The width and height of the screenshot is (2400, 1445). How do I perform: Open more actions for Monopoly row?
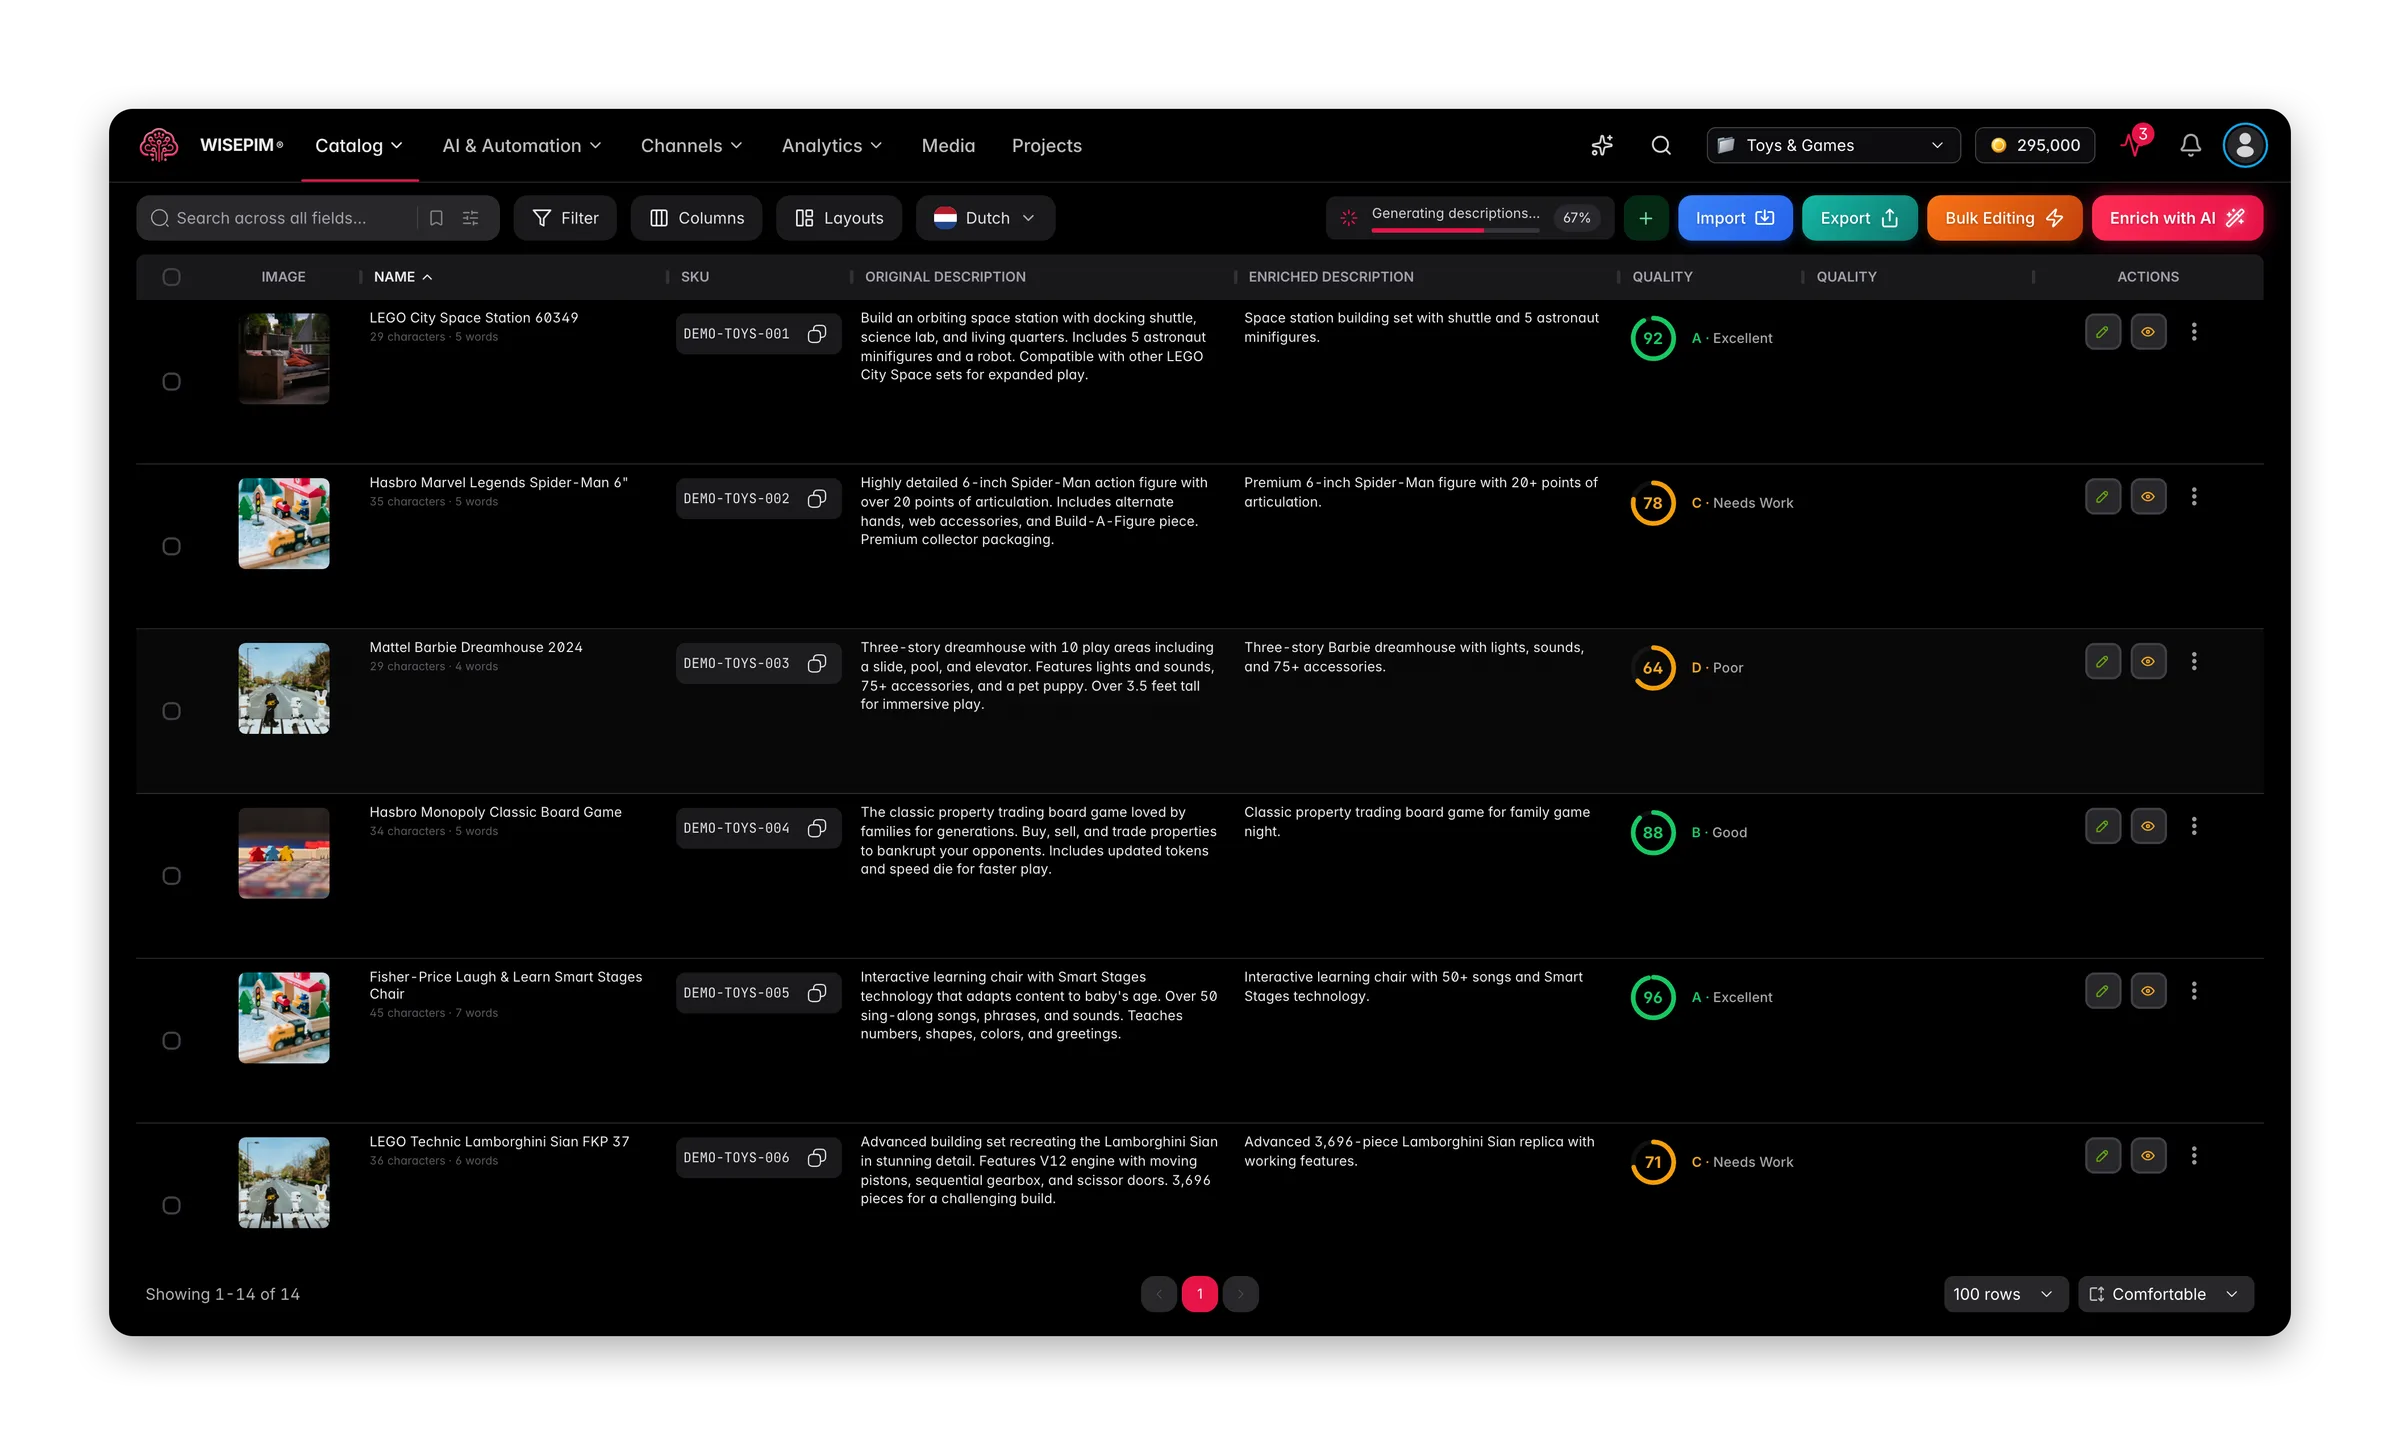click(2194, 827)
